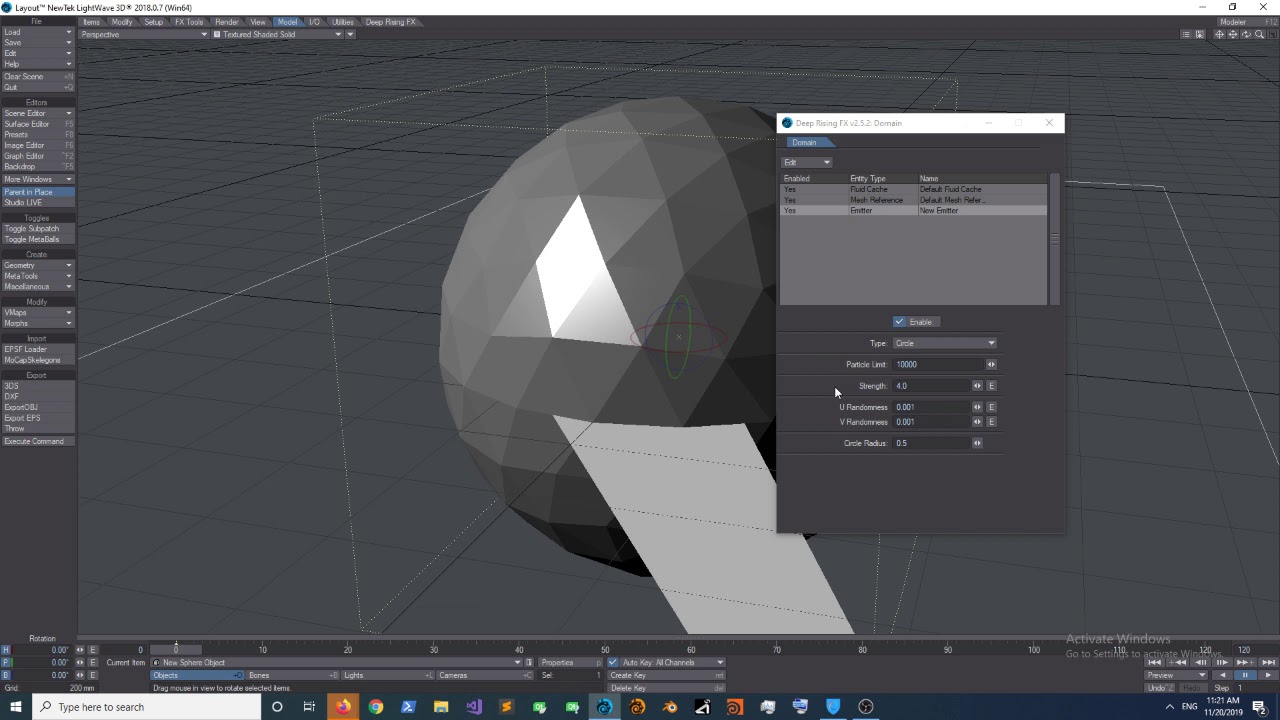Image resolution: width=1280 pixels, height=720 pixels.
Task: Switch to Lights selection mode
Action: (x=387, y=675)
